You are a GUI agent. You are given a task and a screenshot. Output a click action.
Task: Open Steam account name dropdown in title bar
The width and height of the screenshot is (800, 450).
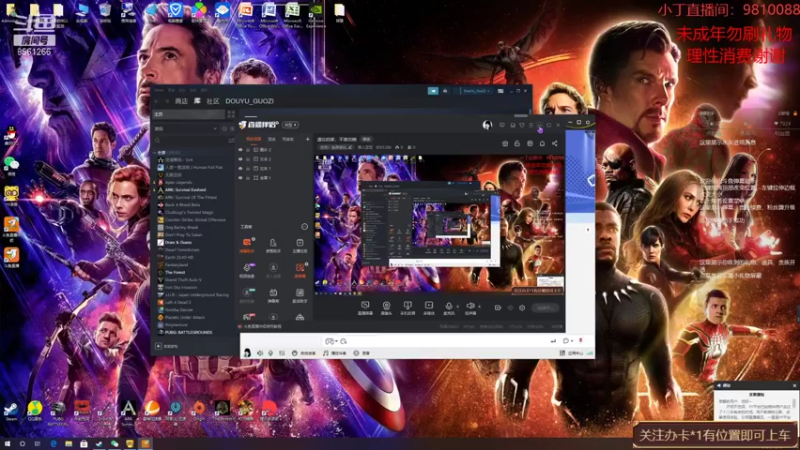(476, 91)
